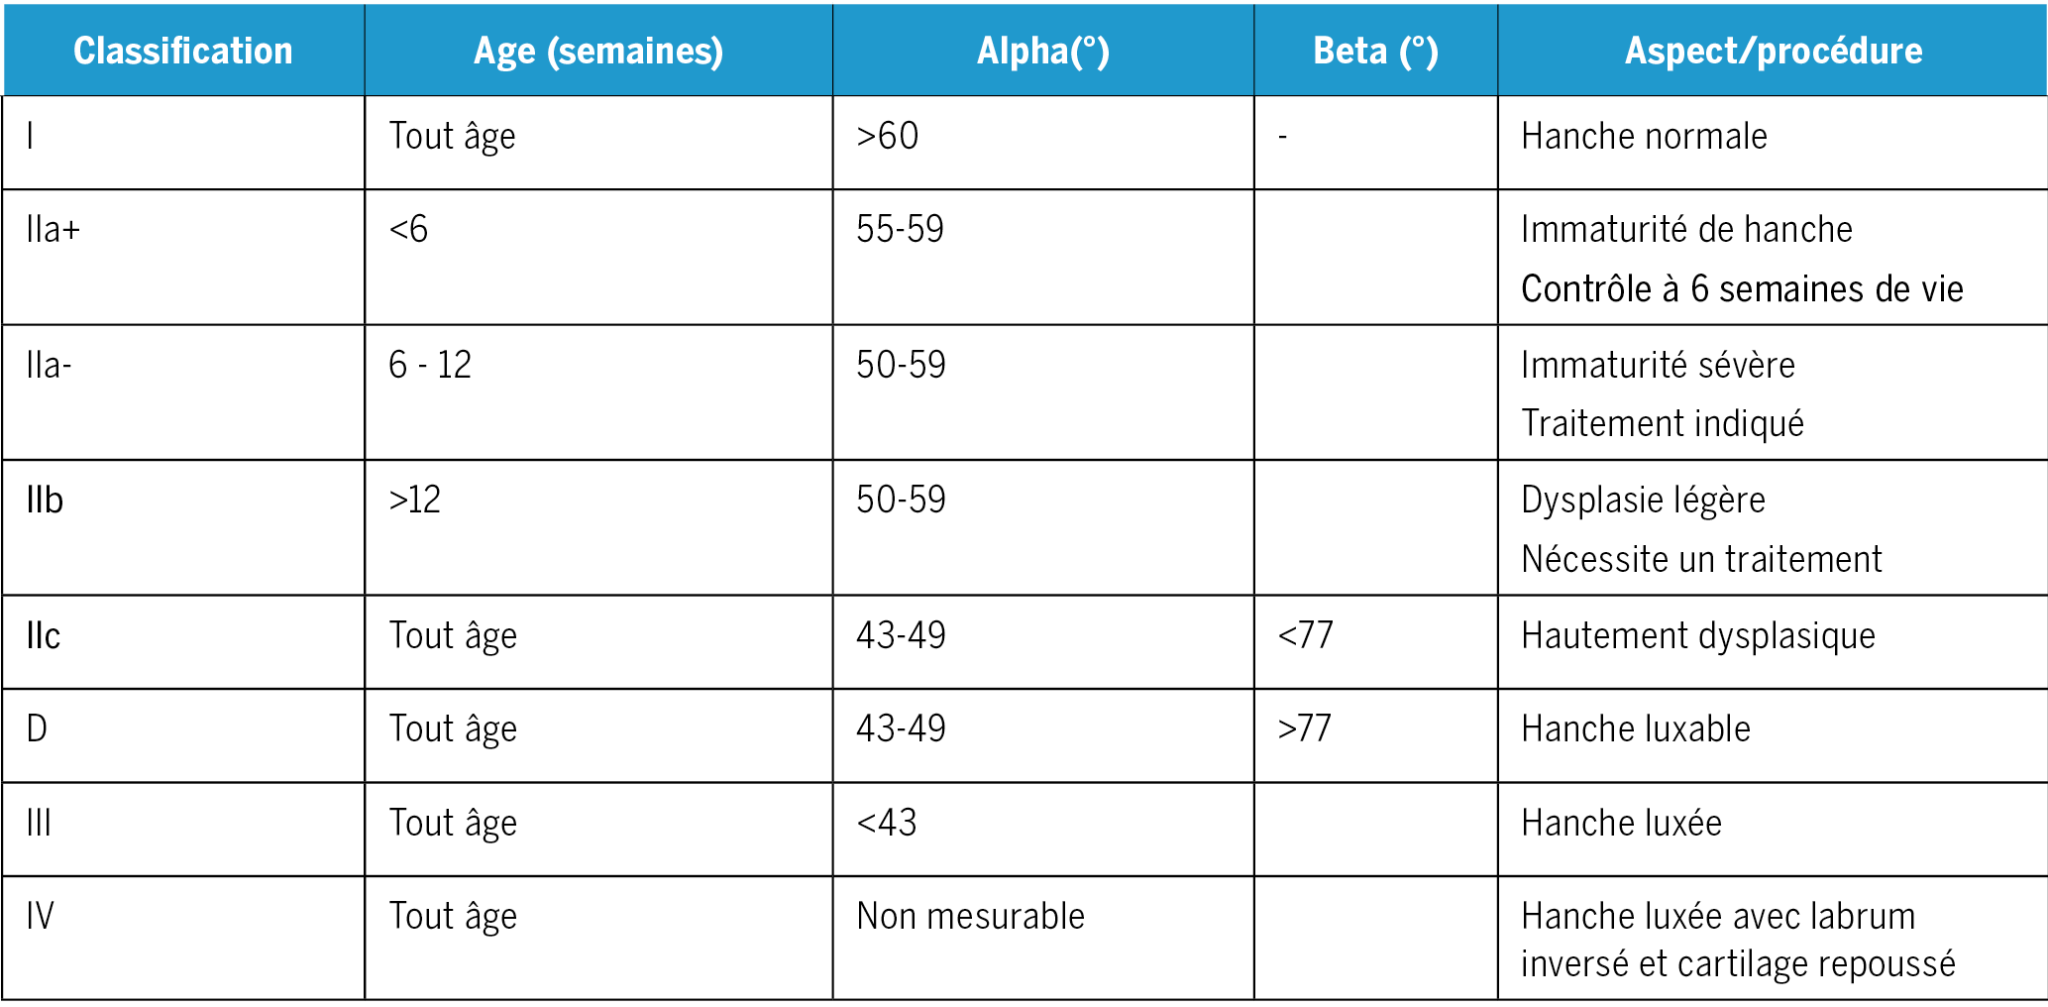Select the IIa+ classification cell
The height and width of the screenshot is (1007, 2048).
[53, 230]
